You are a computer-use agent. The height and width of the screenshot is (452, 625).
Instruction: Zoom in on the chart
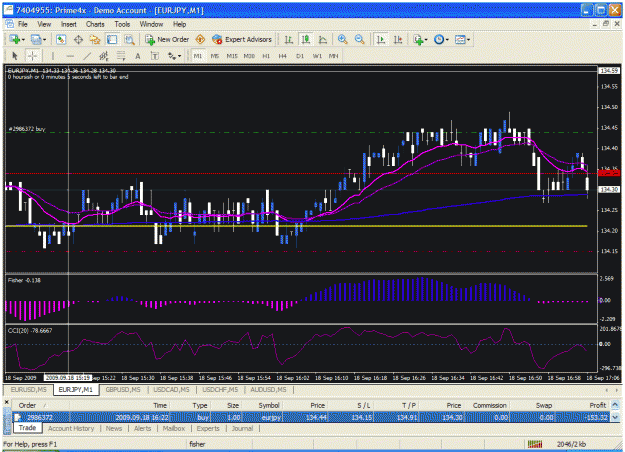coord(342,39)
